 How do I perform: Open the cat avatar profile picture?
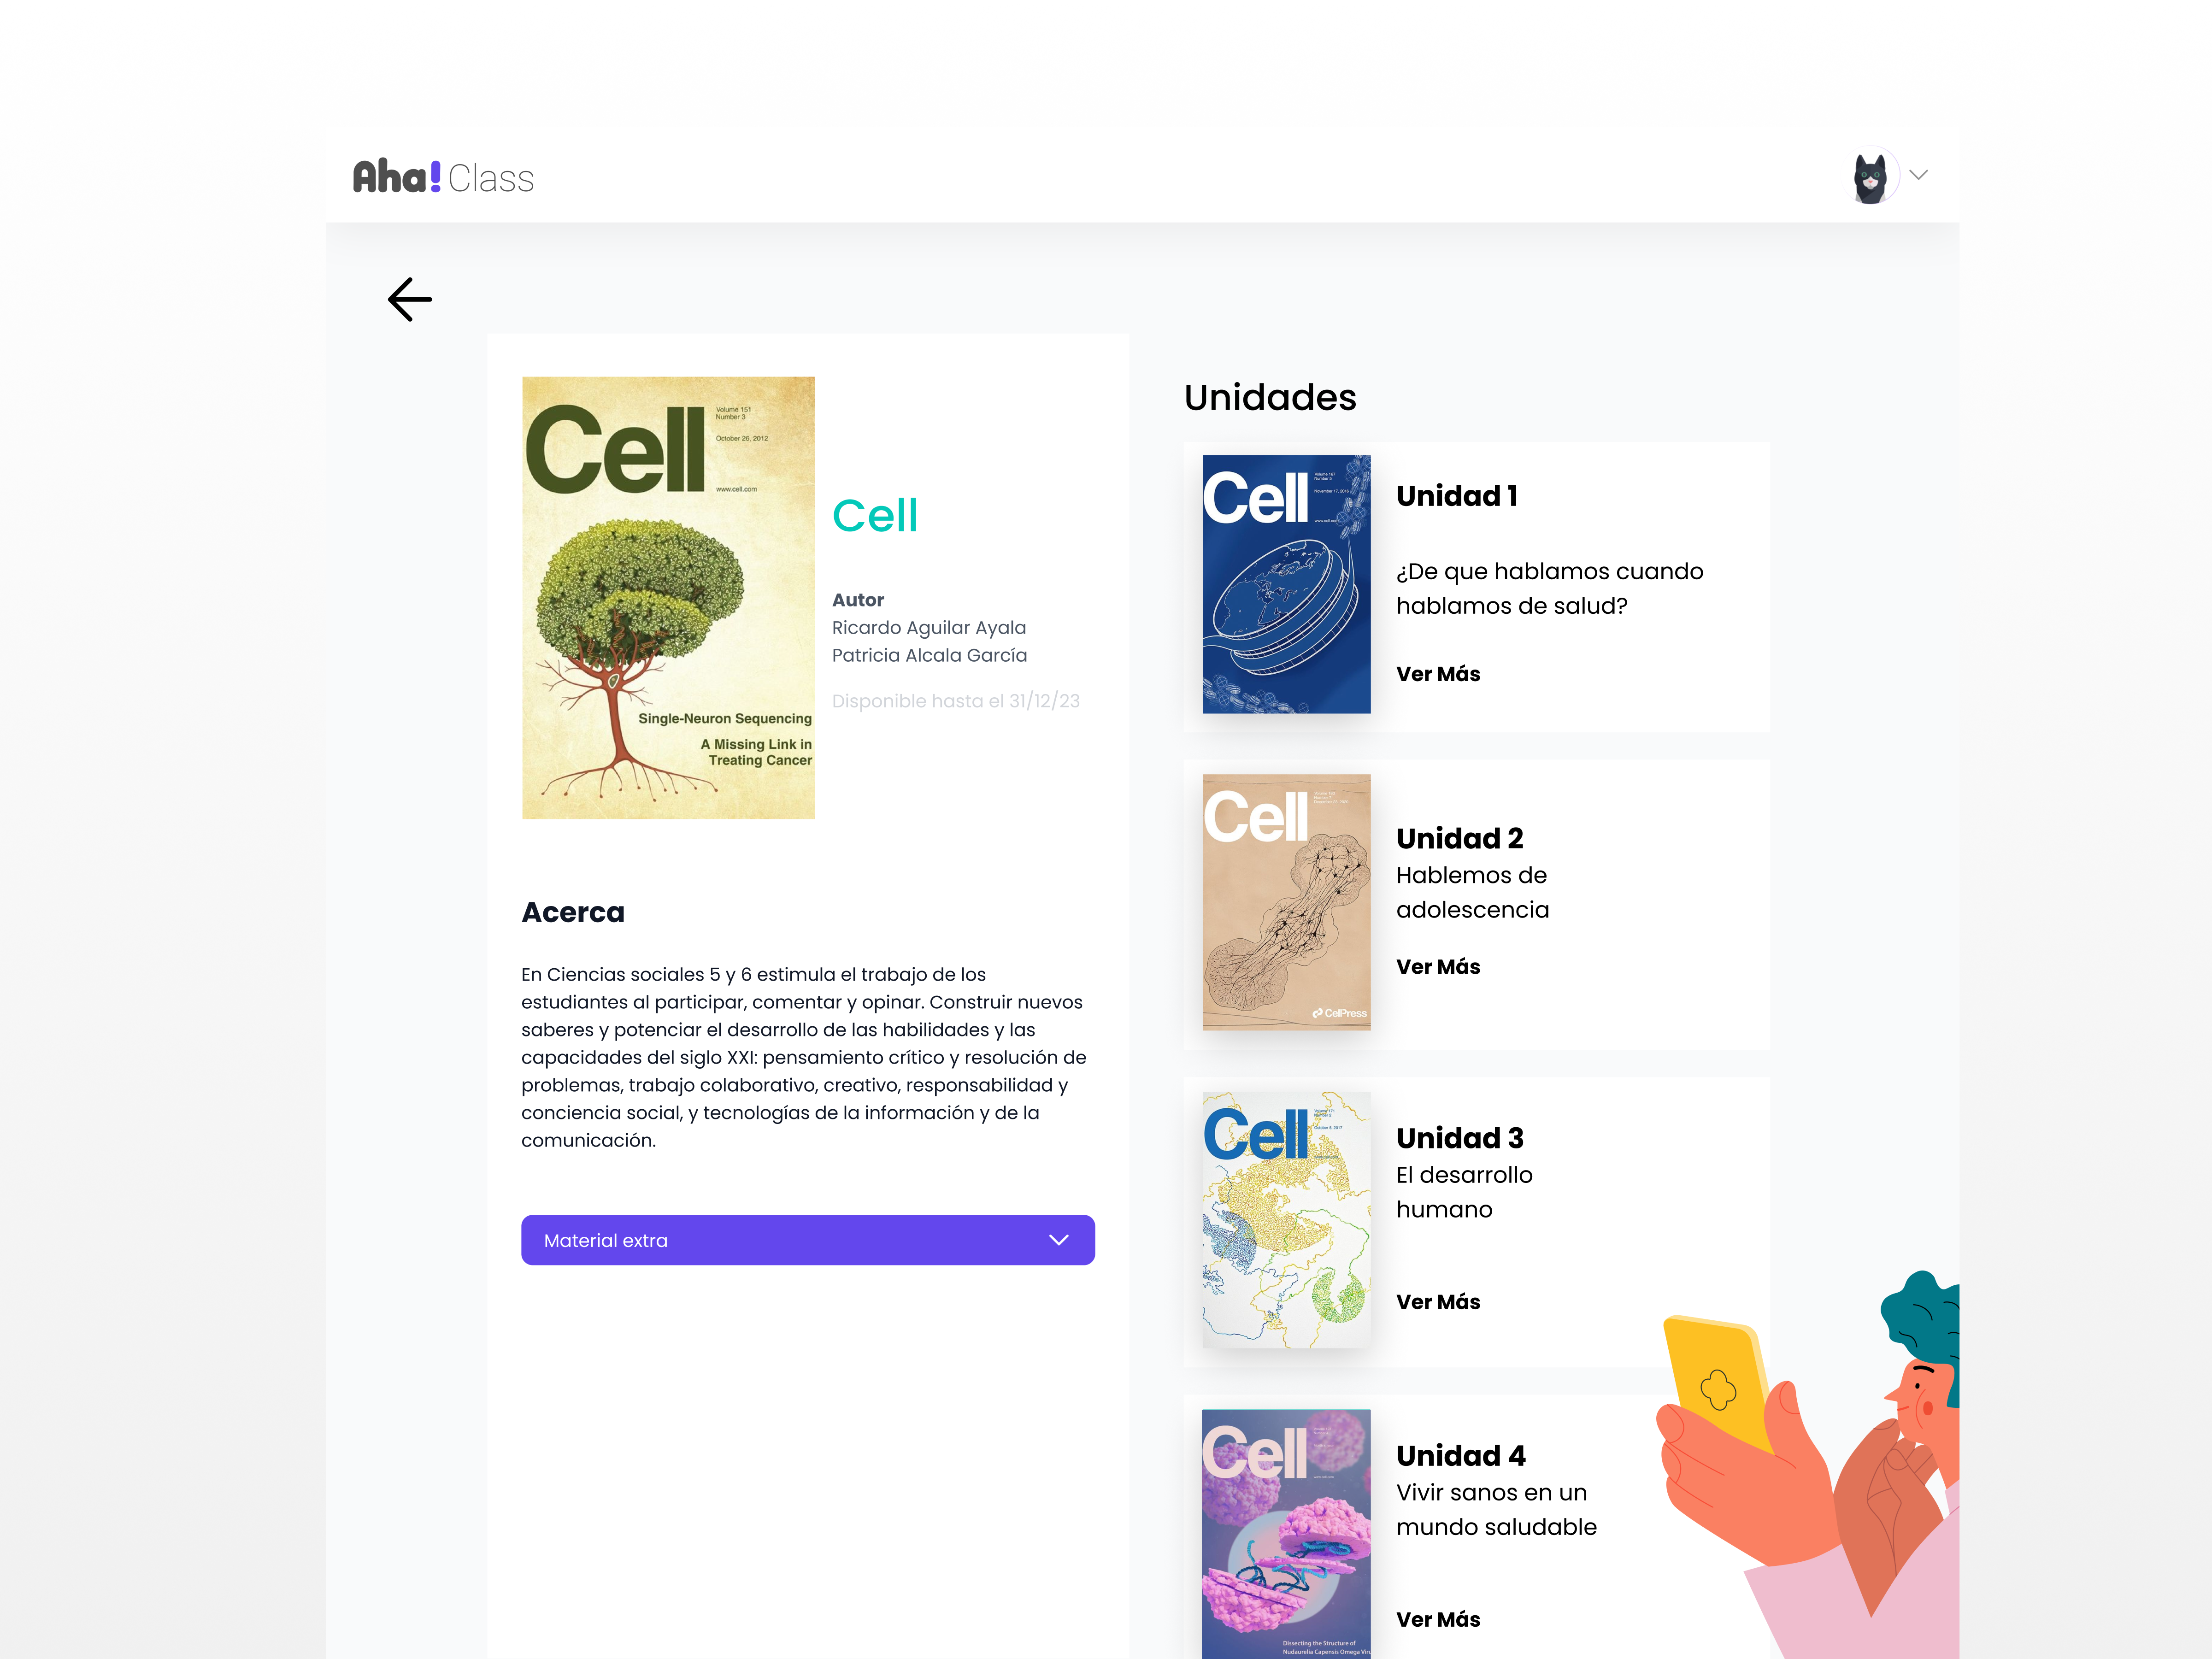(1870, 176)
